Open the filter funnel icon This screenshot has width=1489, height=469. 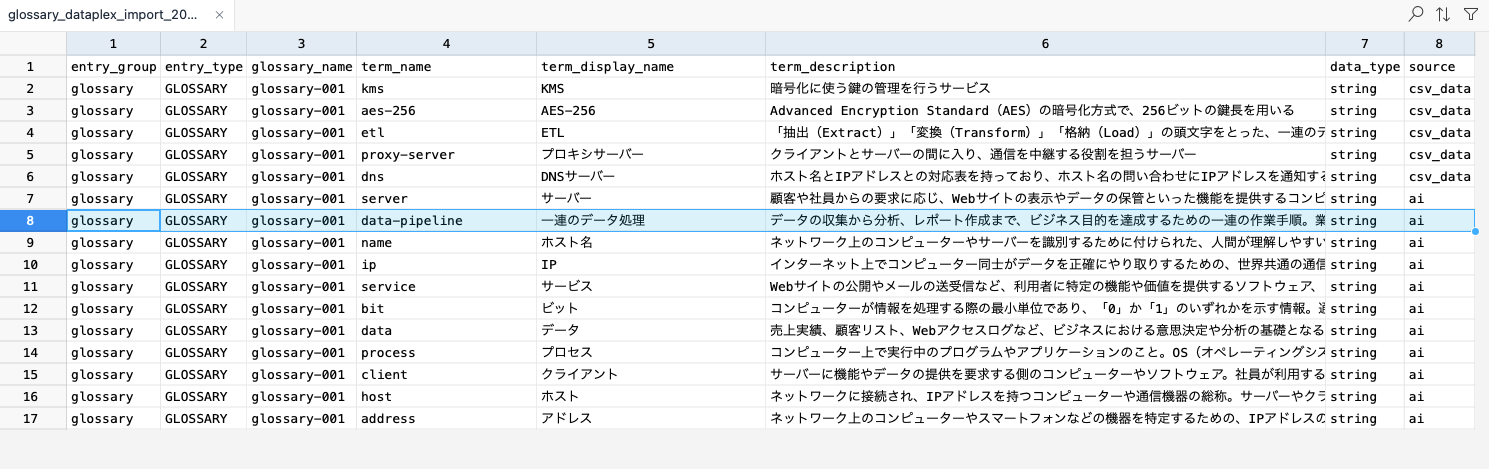[x=1471, y=14]
